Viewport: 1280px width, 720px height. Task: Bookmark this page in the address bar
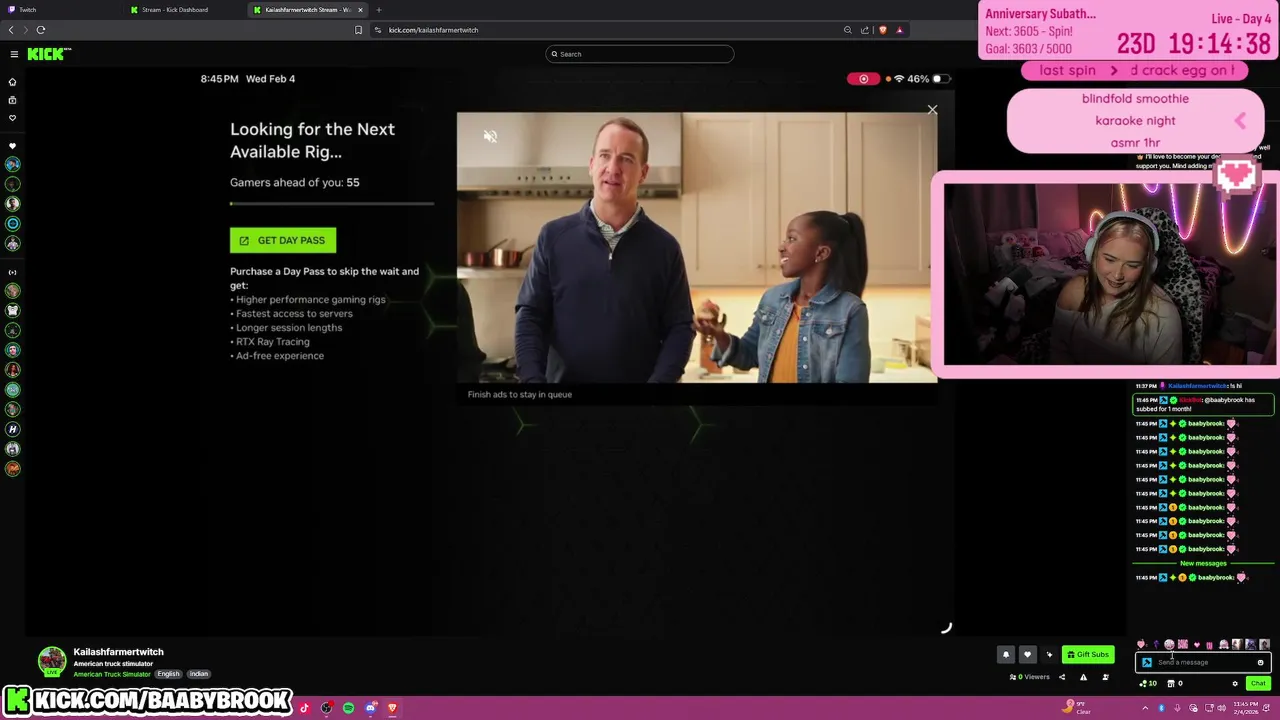click(x=358, y=30)
